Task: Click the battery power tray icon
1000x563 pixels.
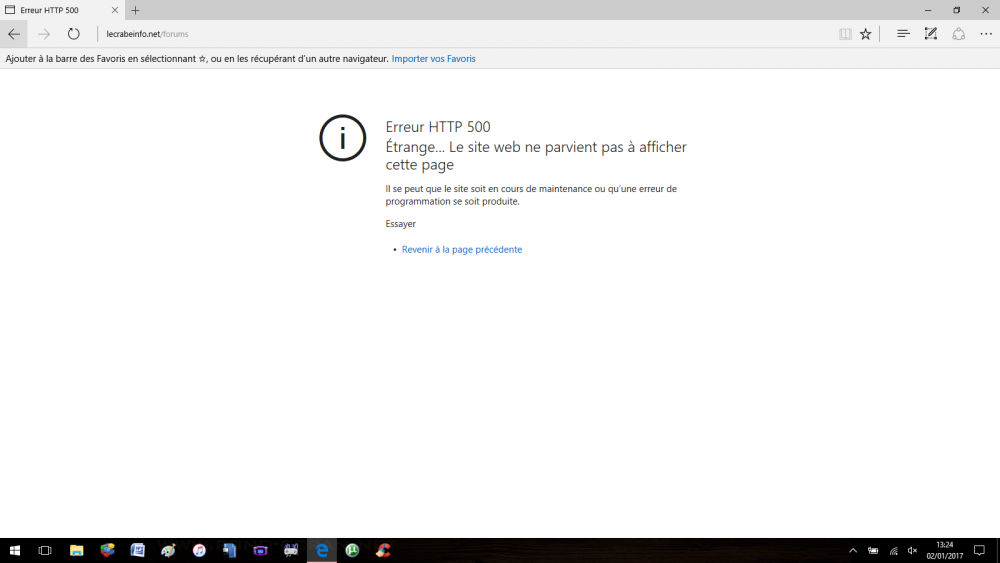Action: click(873, 550)
